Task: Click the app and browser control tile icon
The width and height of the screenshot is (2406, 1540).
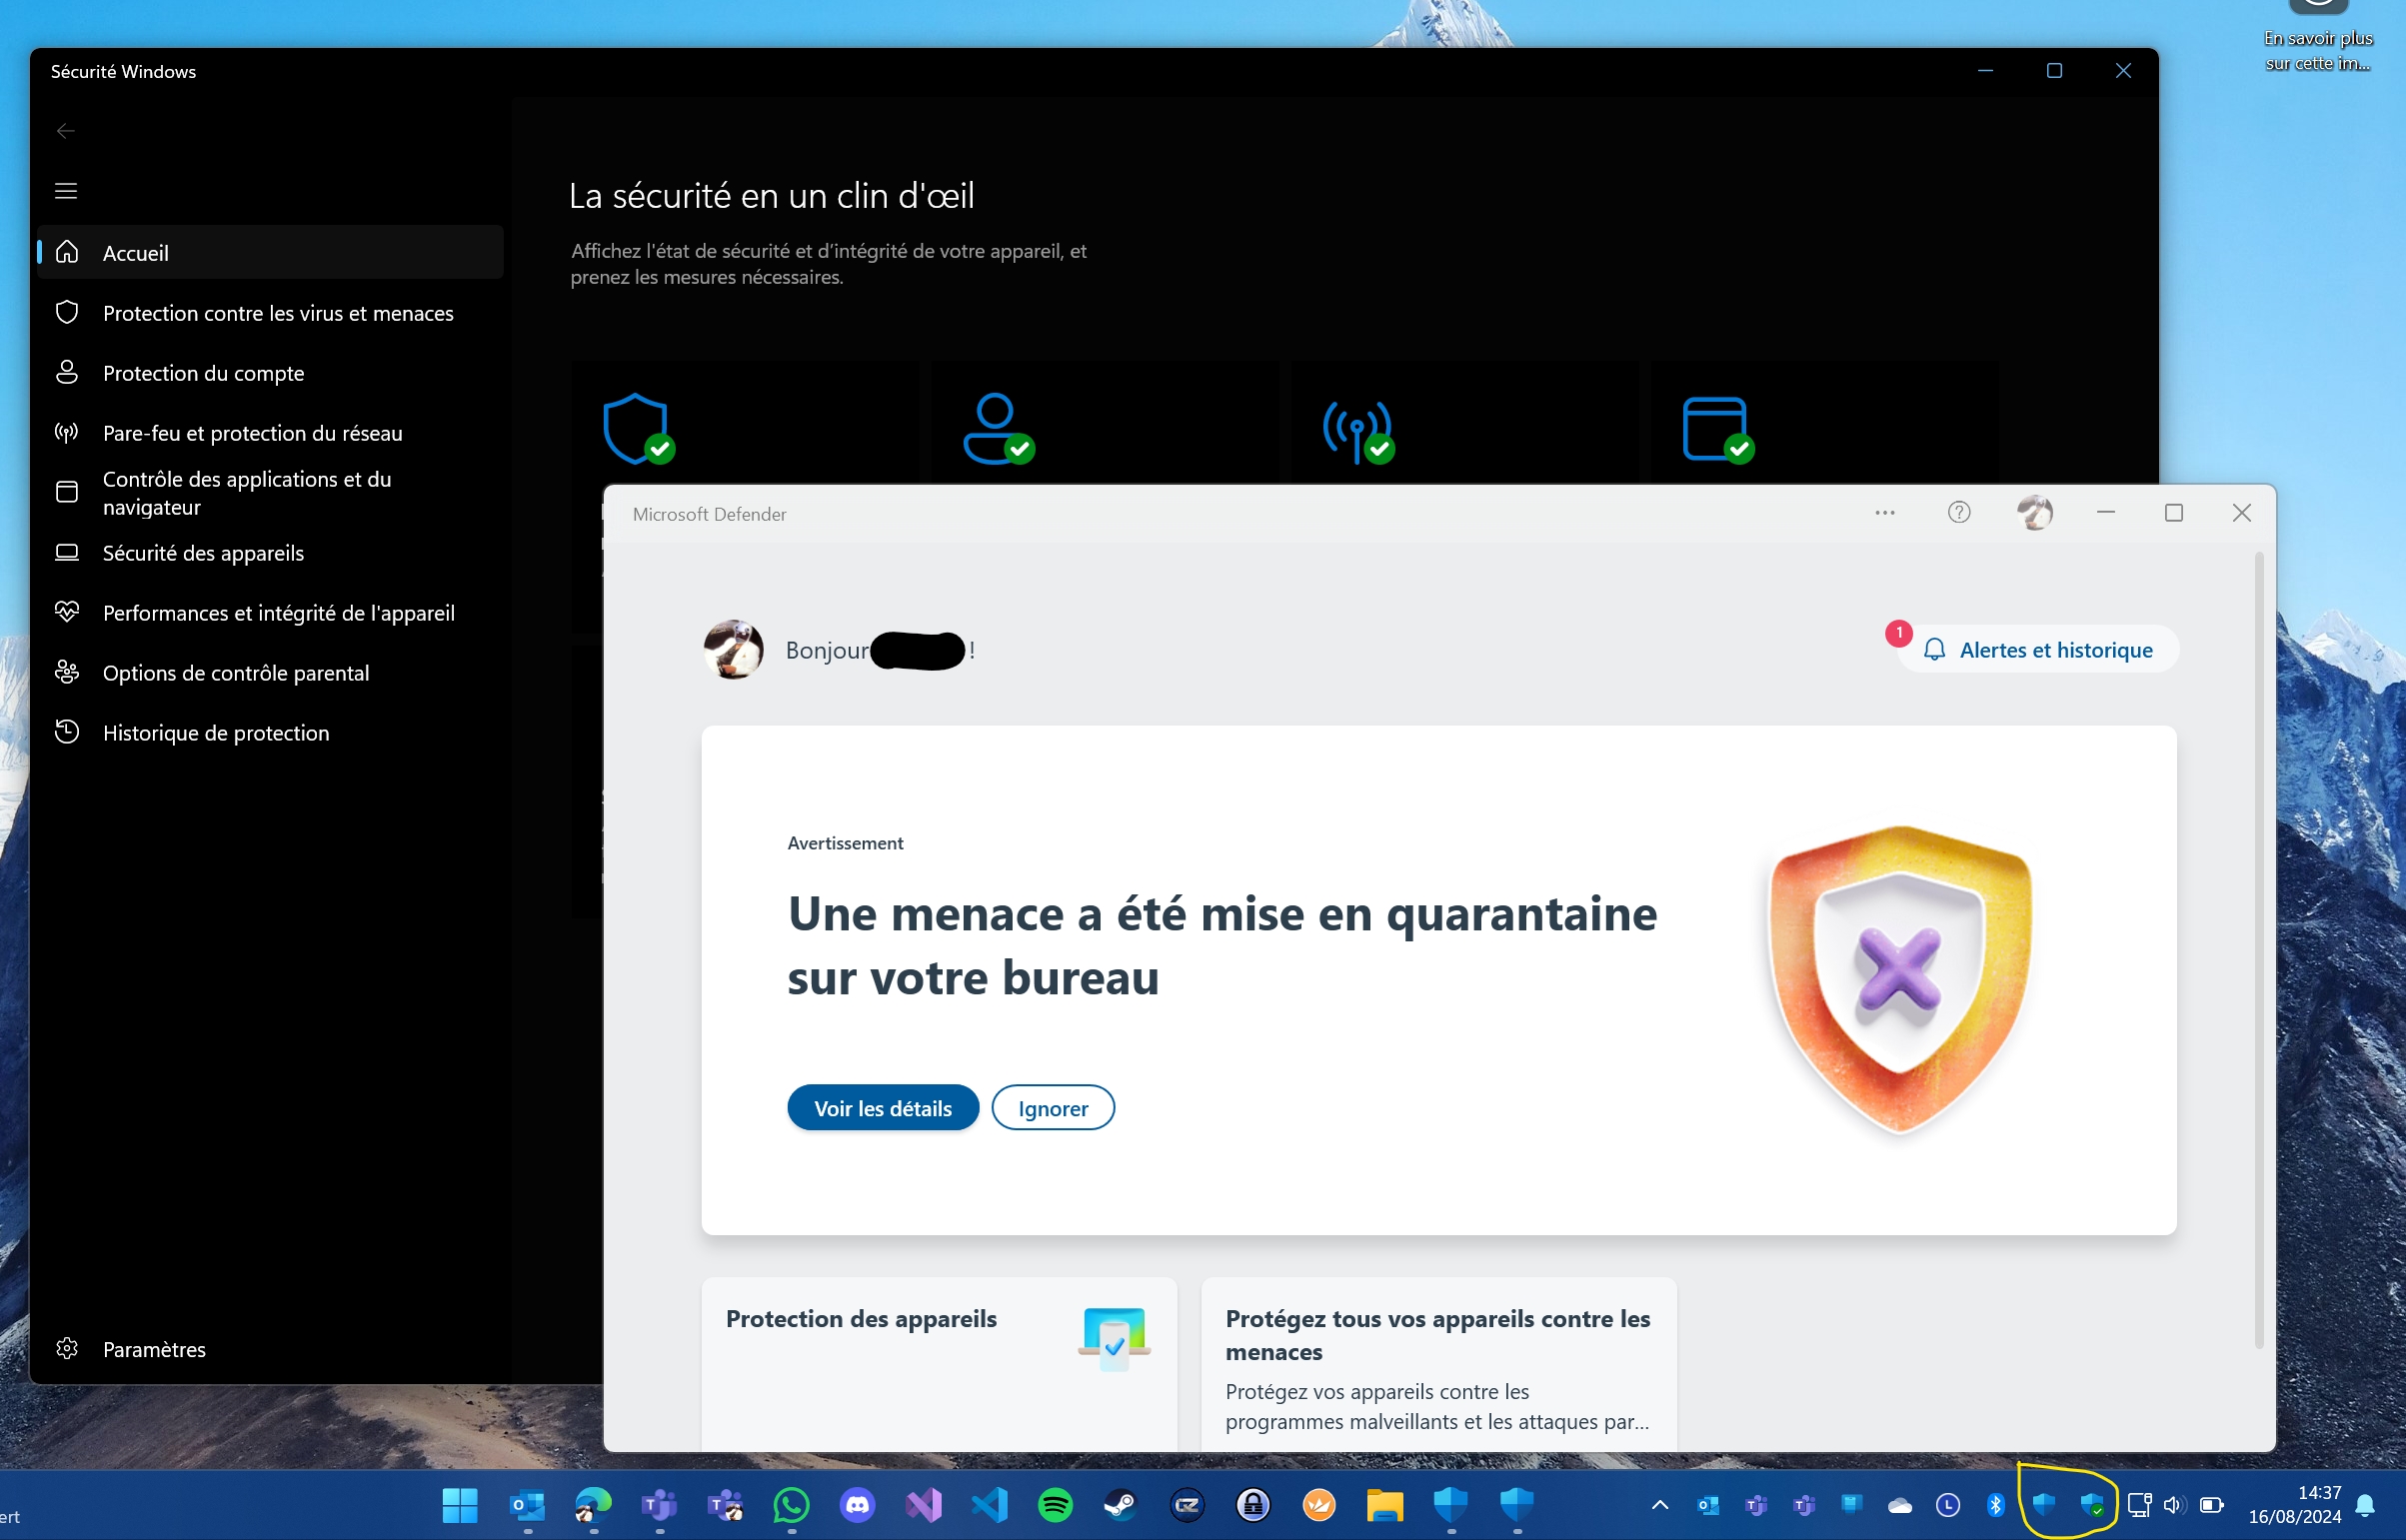Action: [1716, 429]
